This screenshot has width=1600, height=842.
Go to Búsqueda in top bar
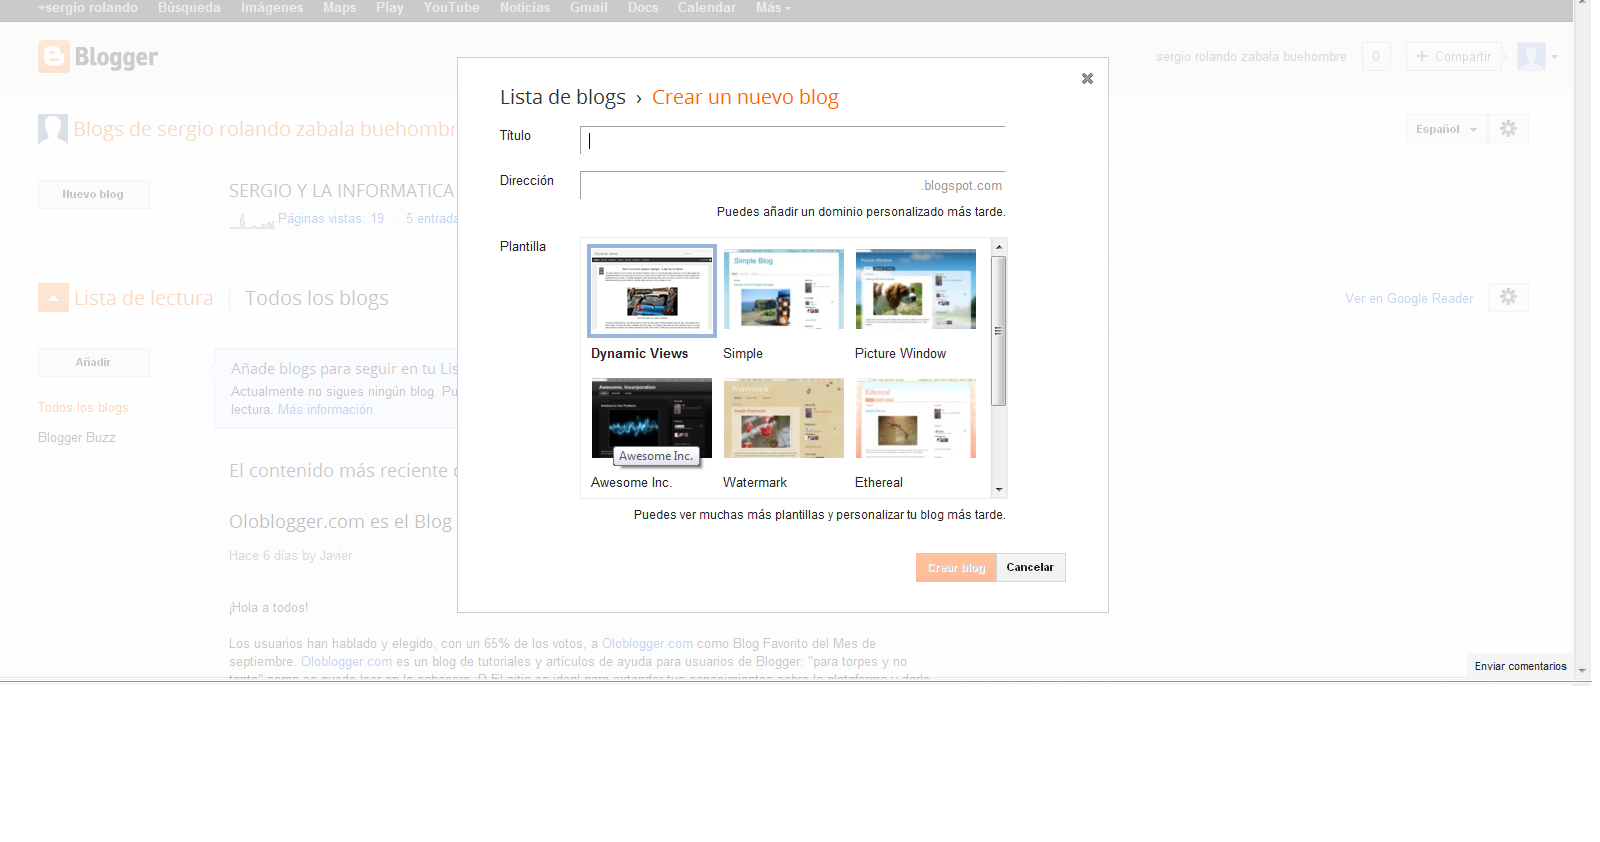pos(189,8)
